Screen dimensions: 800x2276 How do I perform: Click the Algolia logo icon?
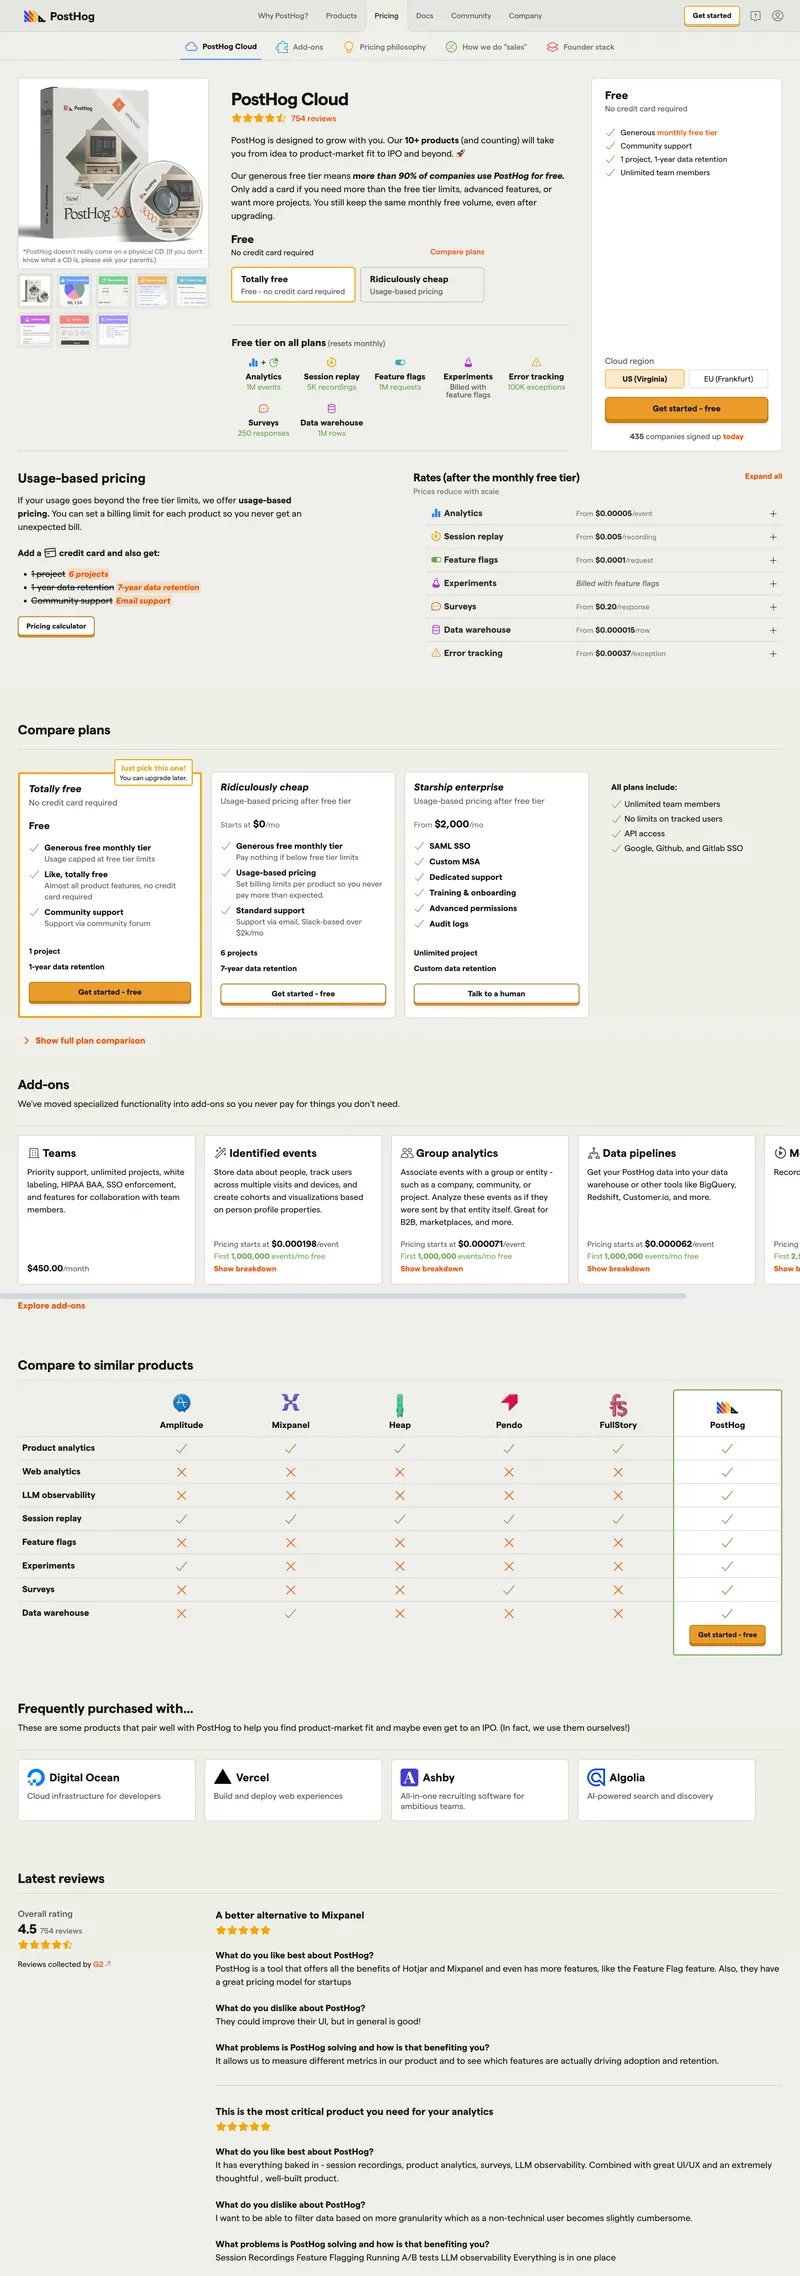click(x=596, y=1777)
